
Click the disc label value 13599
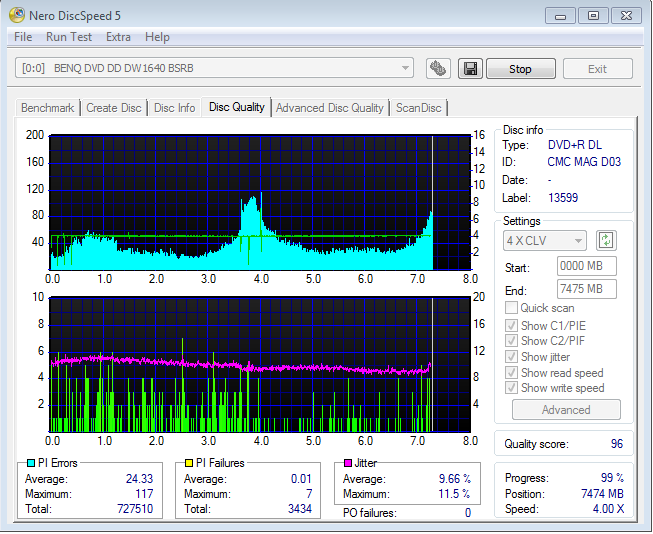click(563, 197)
